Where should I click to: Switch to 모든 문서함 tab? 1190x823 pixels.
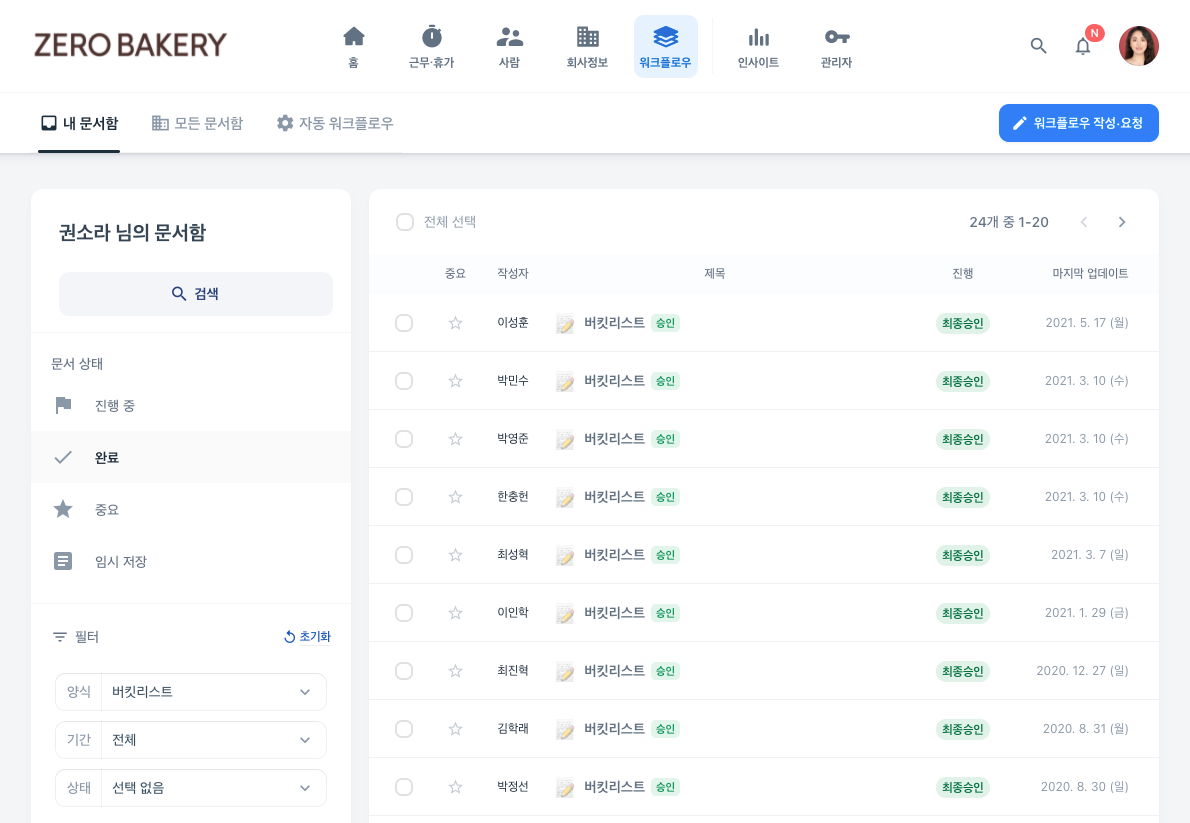coord(197,123)
